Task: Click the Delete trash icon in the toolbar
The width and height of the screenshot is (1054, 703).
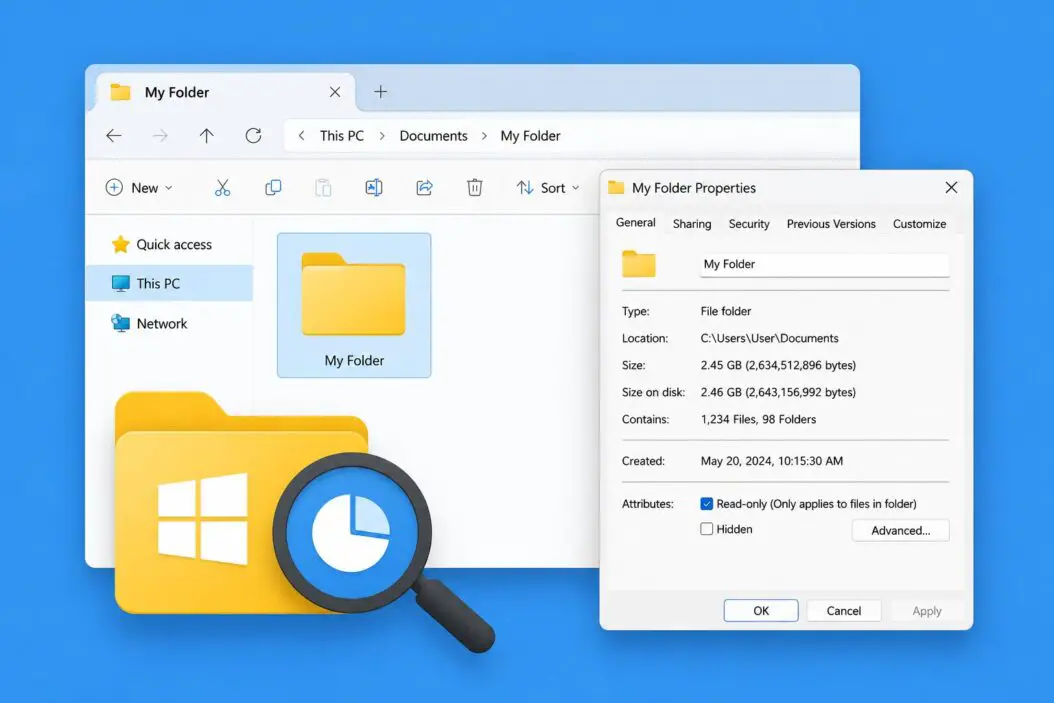Action: click(475, 188)
